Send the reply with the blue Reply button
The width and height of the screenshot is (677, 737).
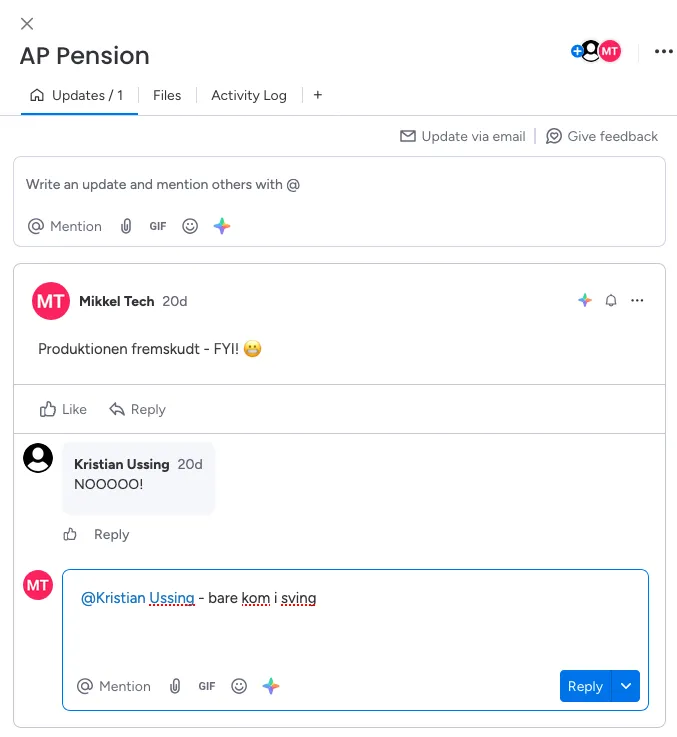coord(585,686)
